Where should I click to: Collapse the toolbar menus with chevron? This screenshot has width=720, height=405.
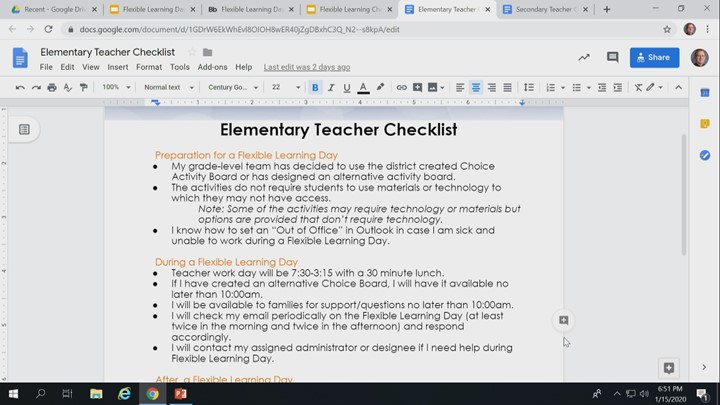point(678,87)
